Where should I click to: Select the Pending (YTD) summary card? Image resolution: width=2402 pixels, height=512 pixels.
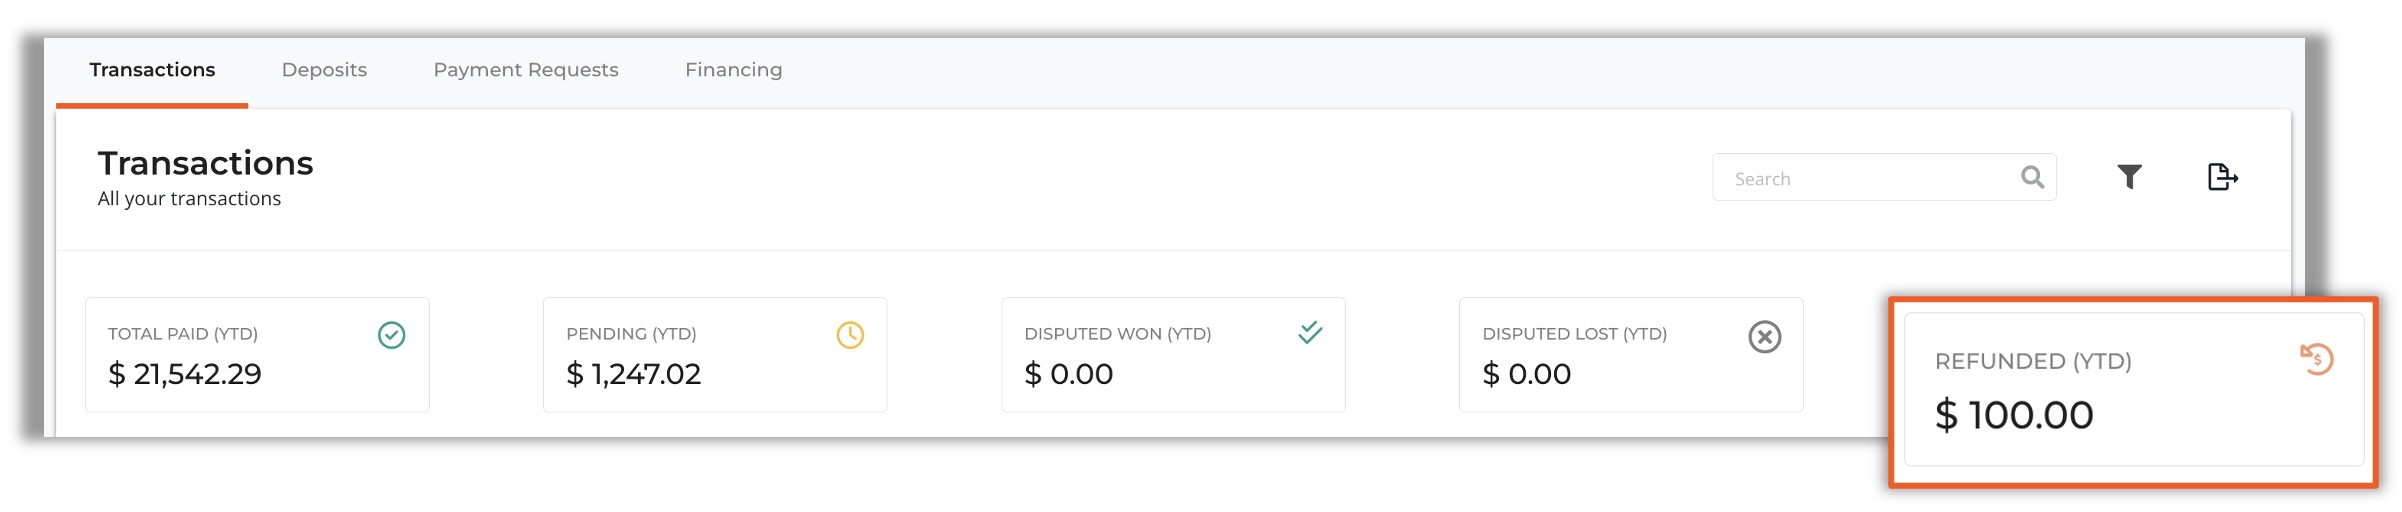[x=715, y=355]
